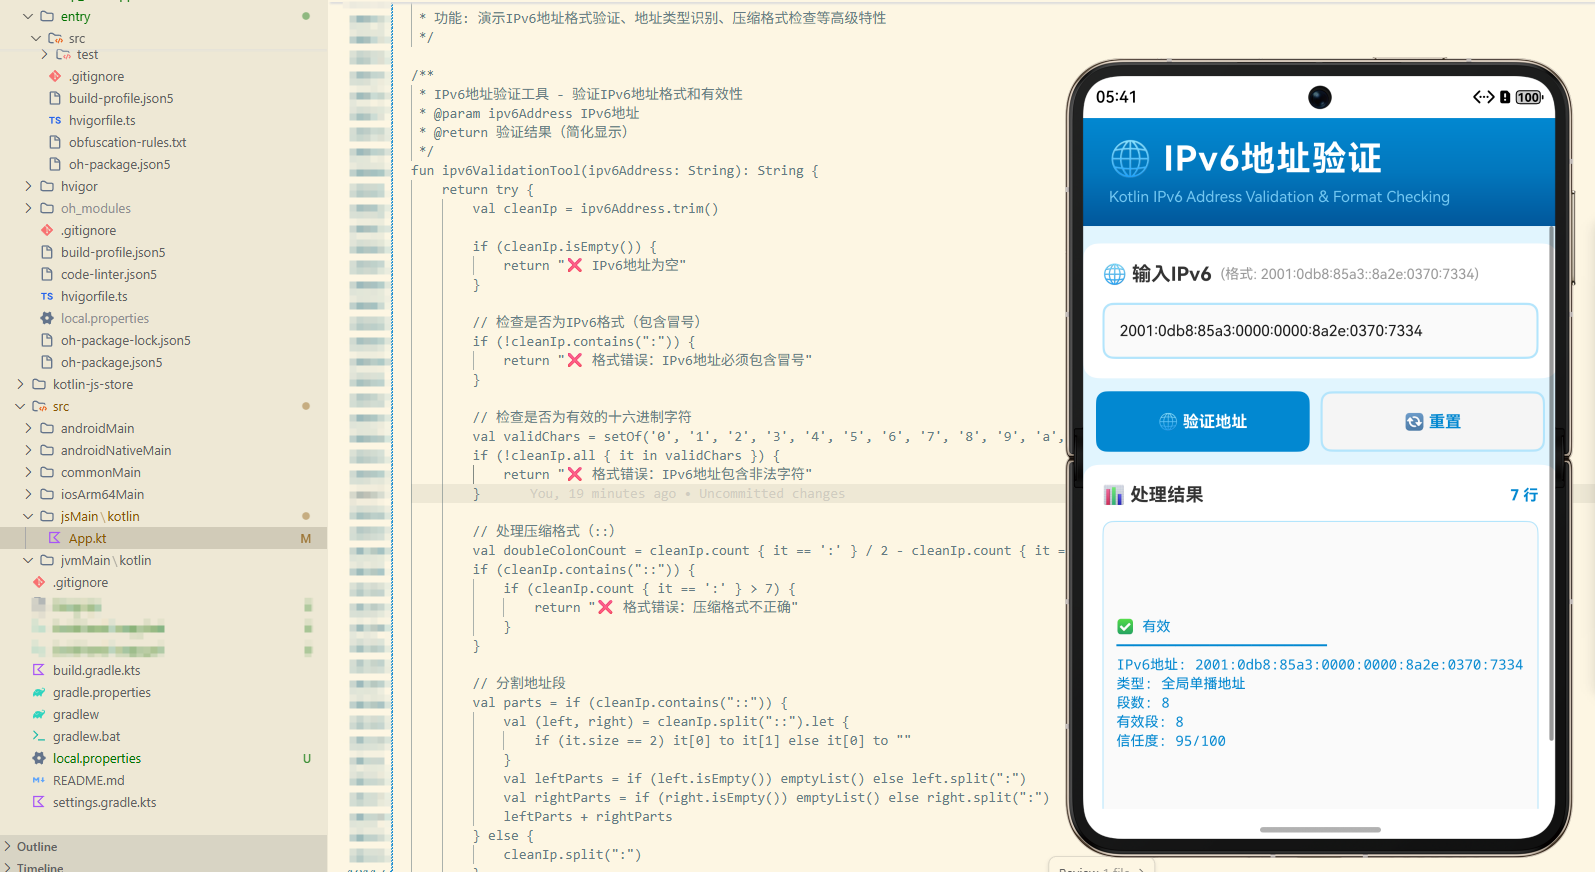Click the U untracked badge on local.properties
This screenshot has width=1595, height=872.
pyautogui.click(x=307, y=758)
